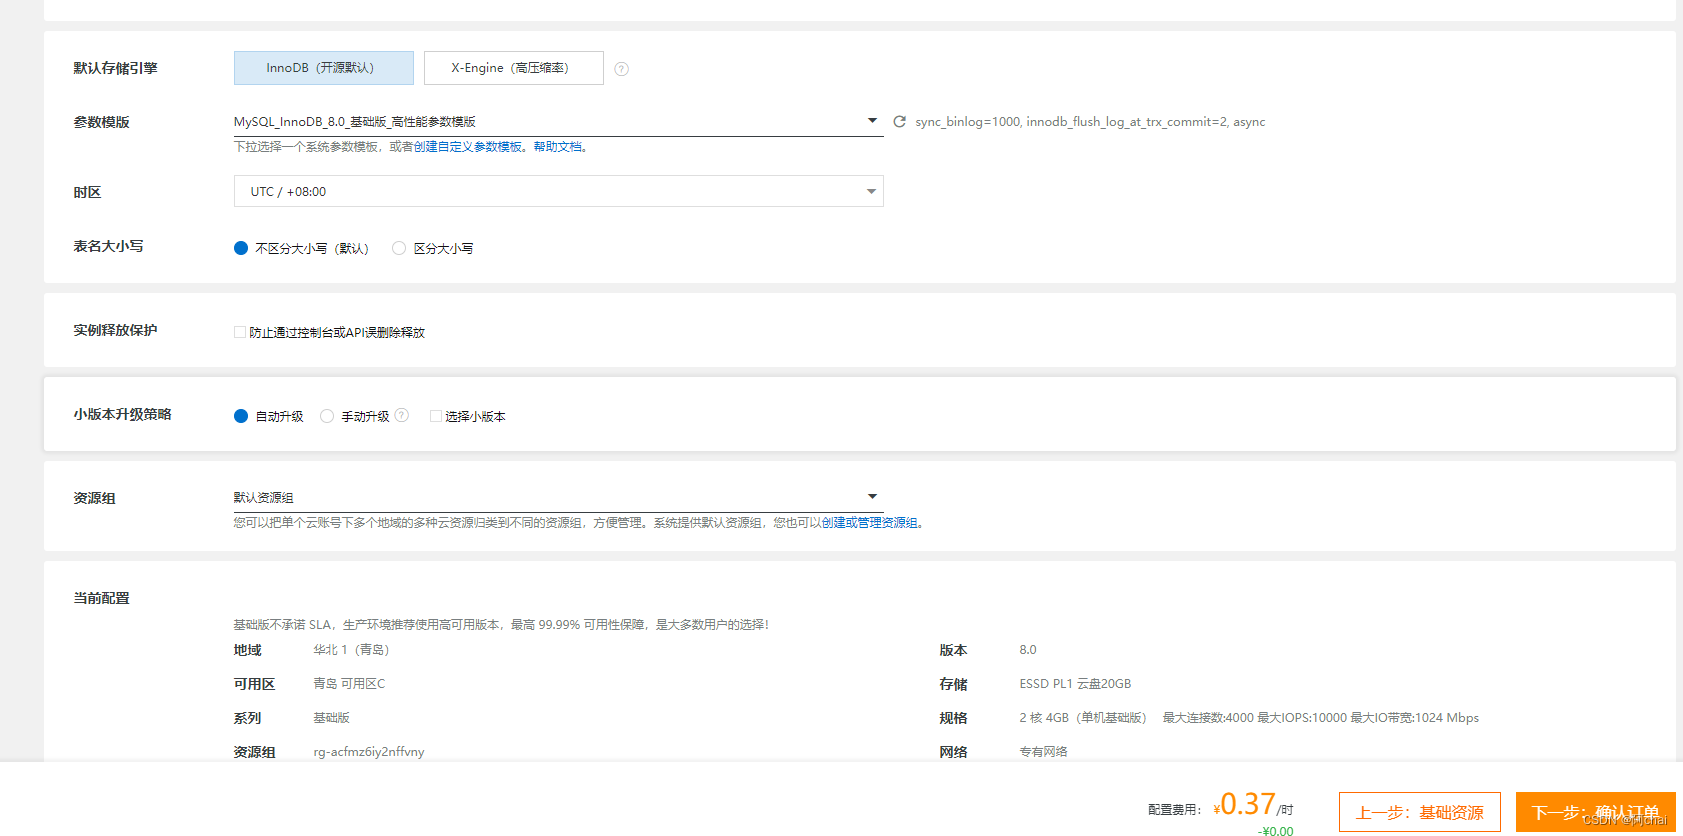Open 创建自定义参数模板 link
The width and height of the screenshot is (1683, 836).
[468, 147]
